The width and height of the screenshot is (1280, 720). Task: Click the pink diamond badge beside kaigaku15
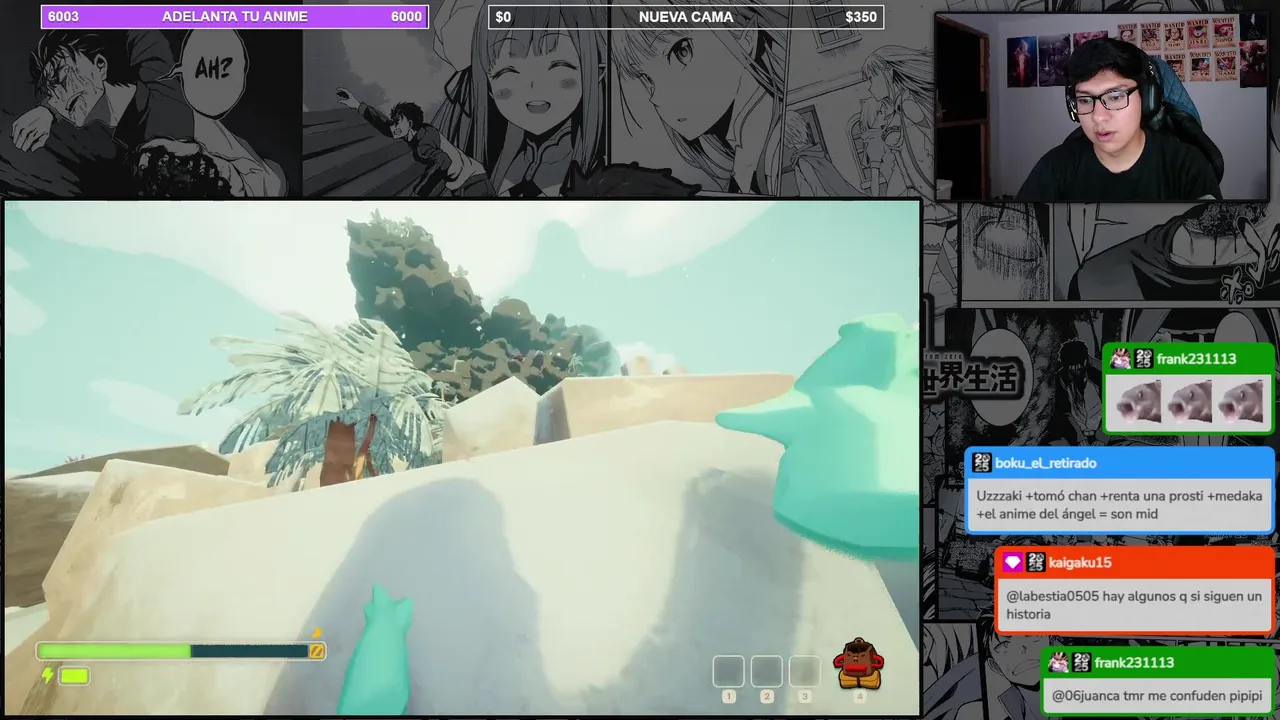pos(1012,563)
